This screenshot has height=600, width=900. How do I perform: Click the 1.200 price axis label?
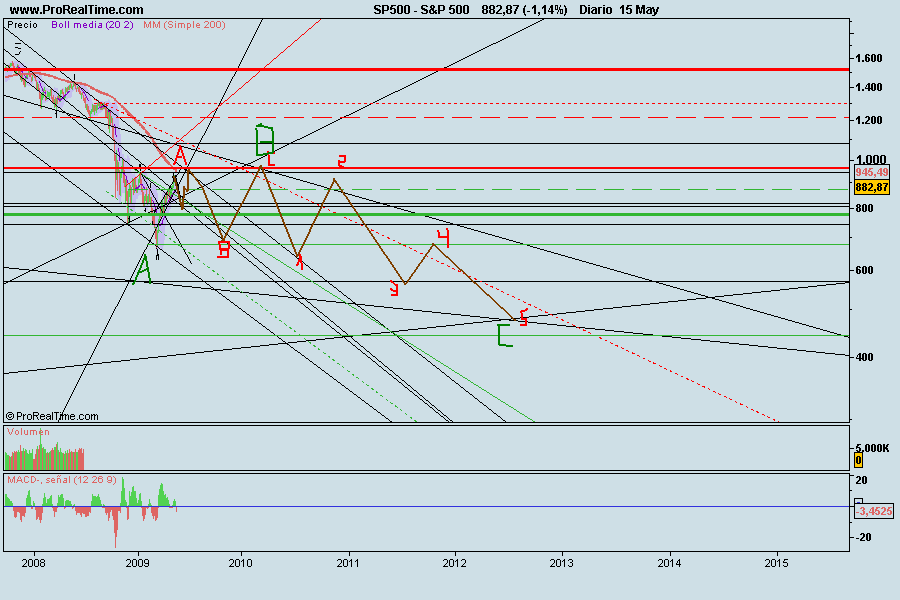click(868, 120)
